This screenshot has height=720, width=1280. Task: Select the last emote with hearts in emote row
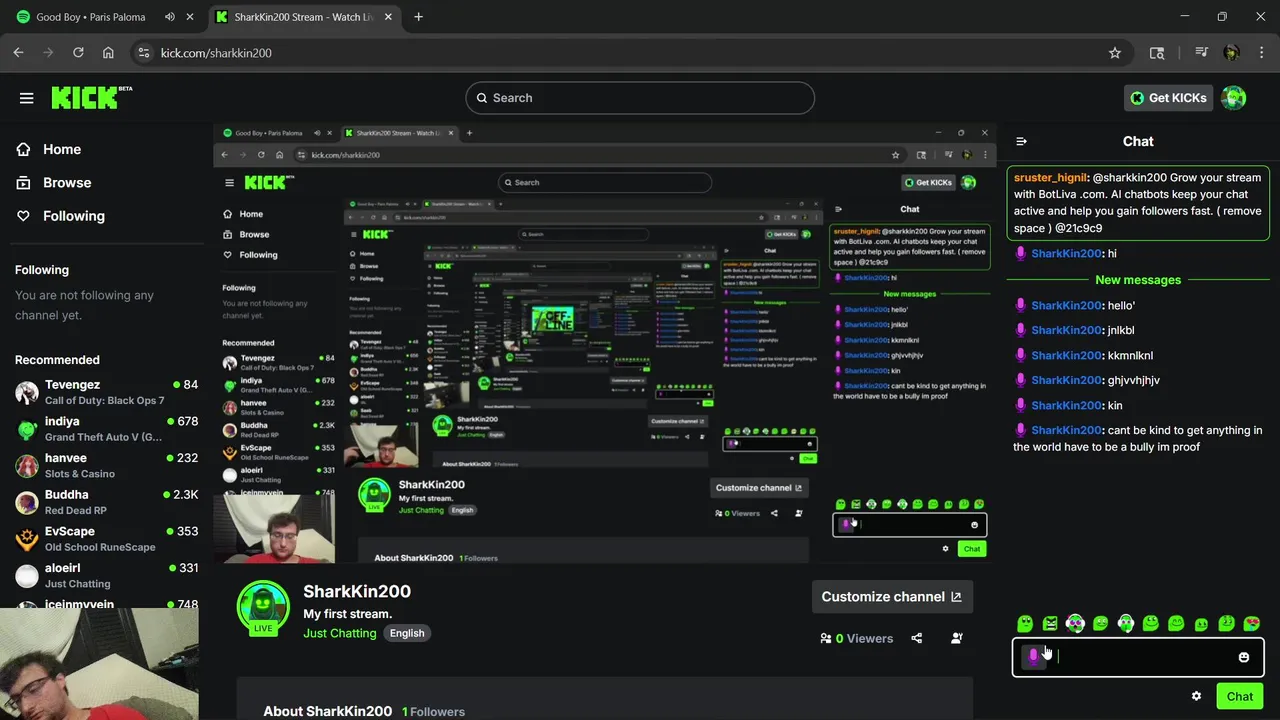[x=1252, y=624]
